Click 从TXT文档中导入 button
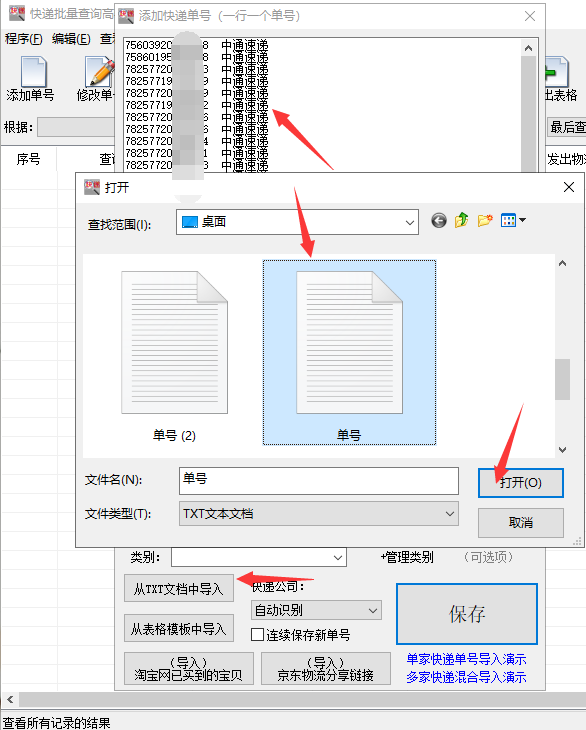586x730 pixels. click(179, 588)
